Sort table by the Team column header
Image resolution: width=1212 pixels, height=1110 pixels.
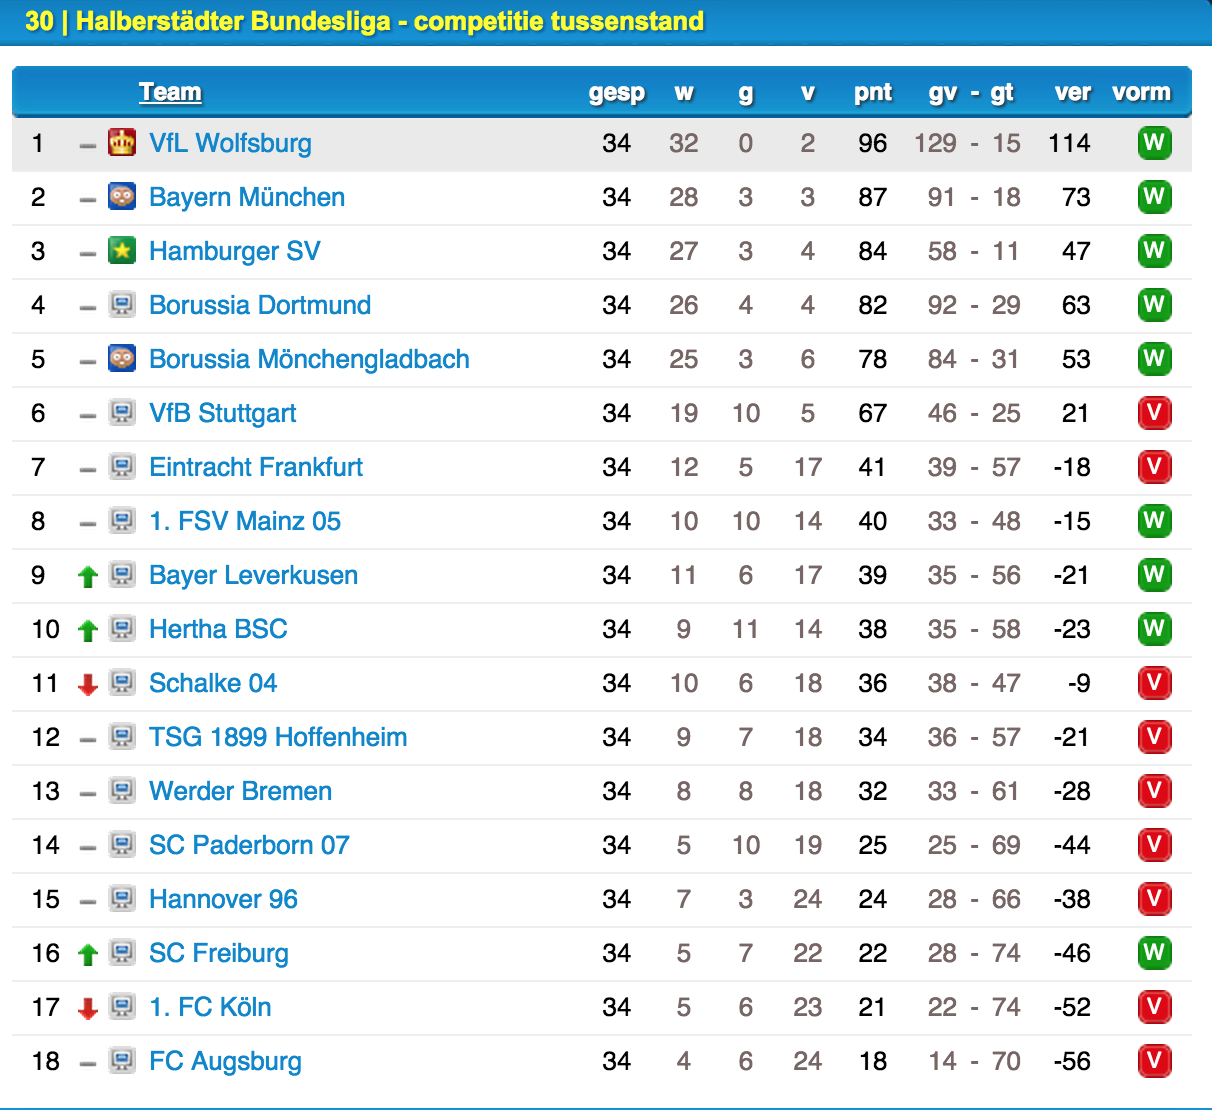pos(170,92)
